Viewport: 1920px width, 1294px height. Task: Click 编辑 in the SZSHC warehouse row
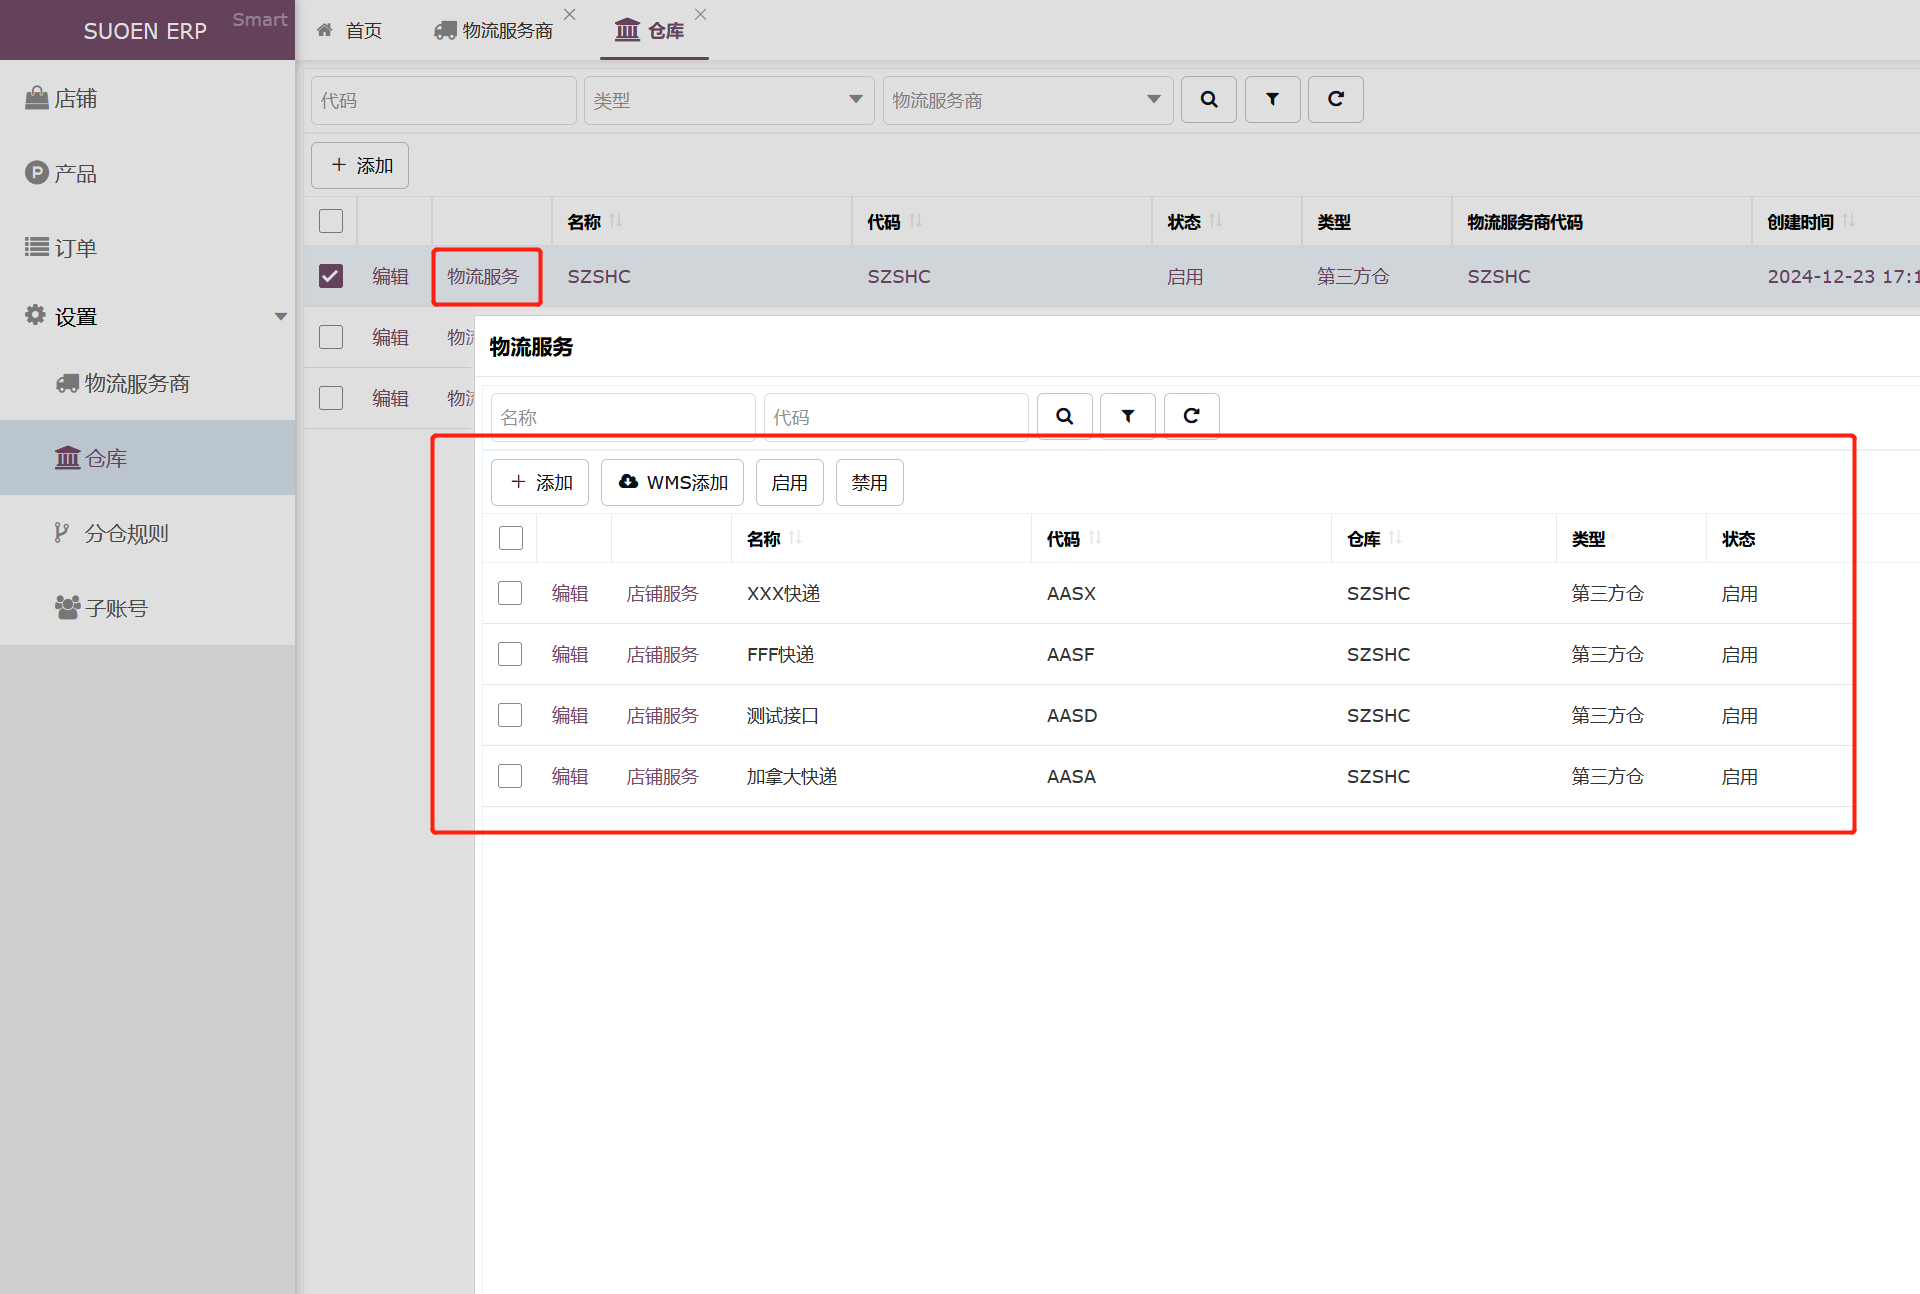(390, 276)
